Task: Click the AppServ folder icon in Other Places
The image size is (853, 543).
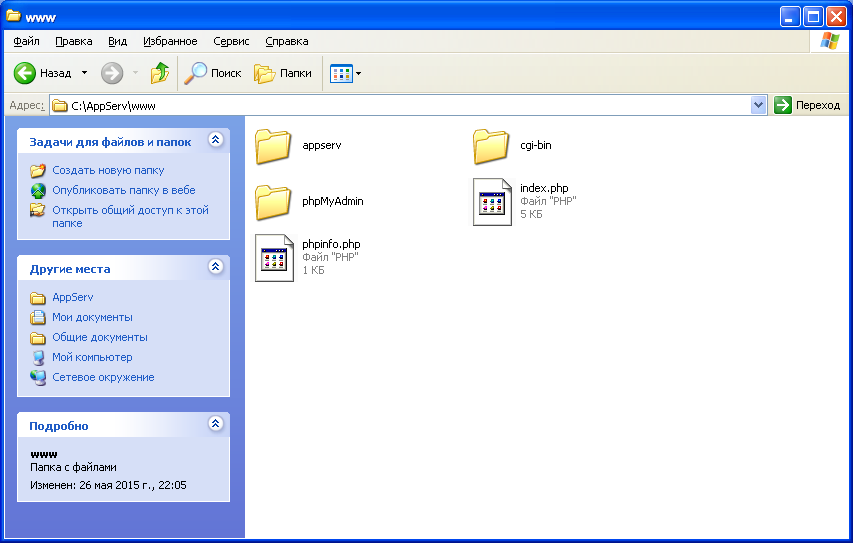Action: click(38, 298)
